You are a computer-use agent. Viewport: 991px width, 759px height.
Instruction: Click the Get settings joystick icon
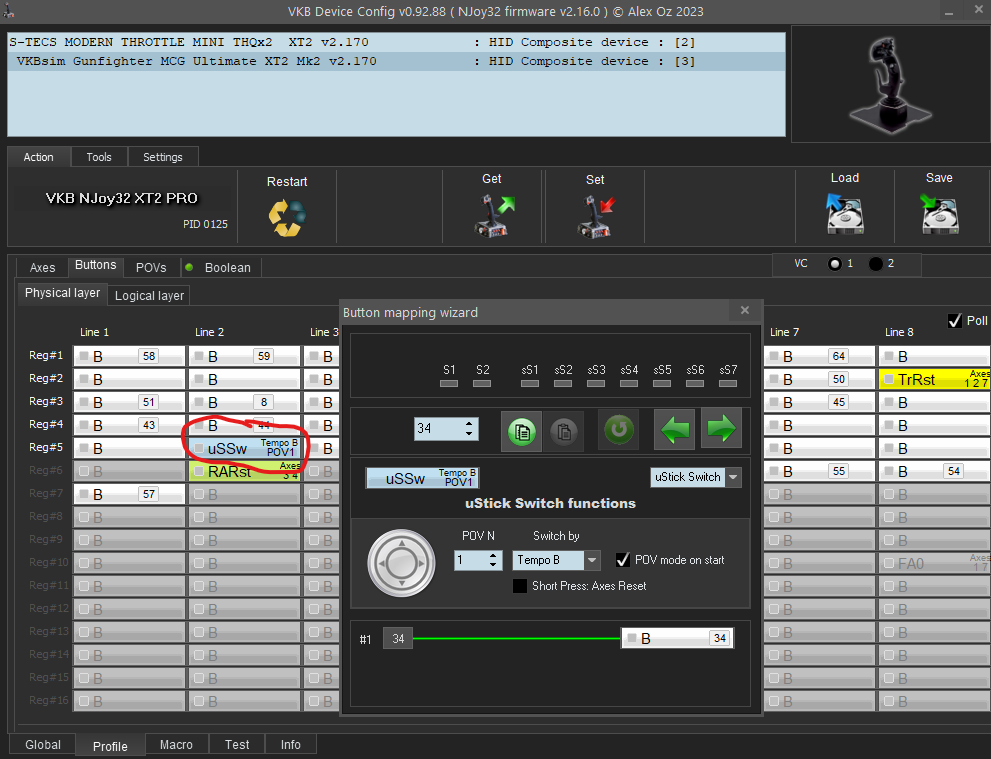point(494,216)
